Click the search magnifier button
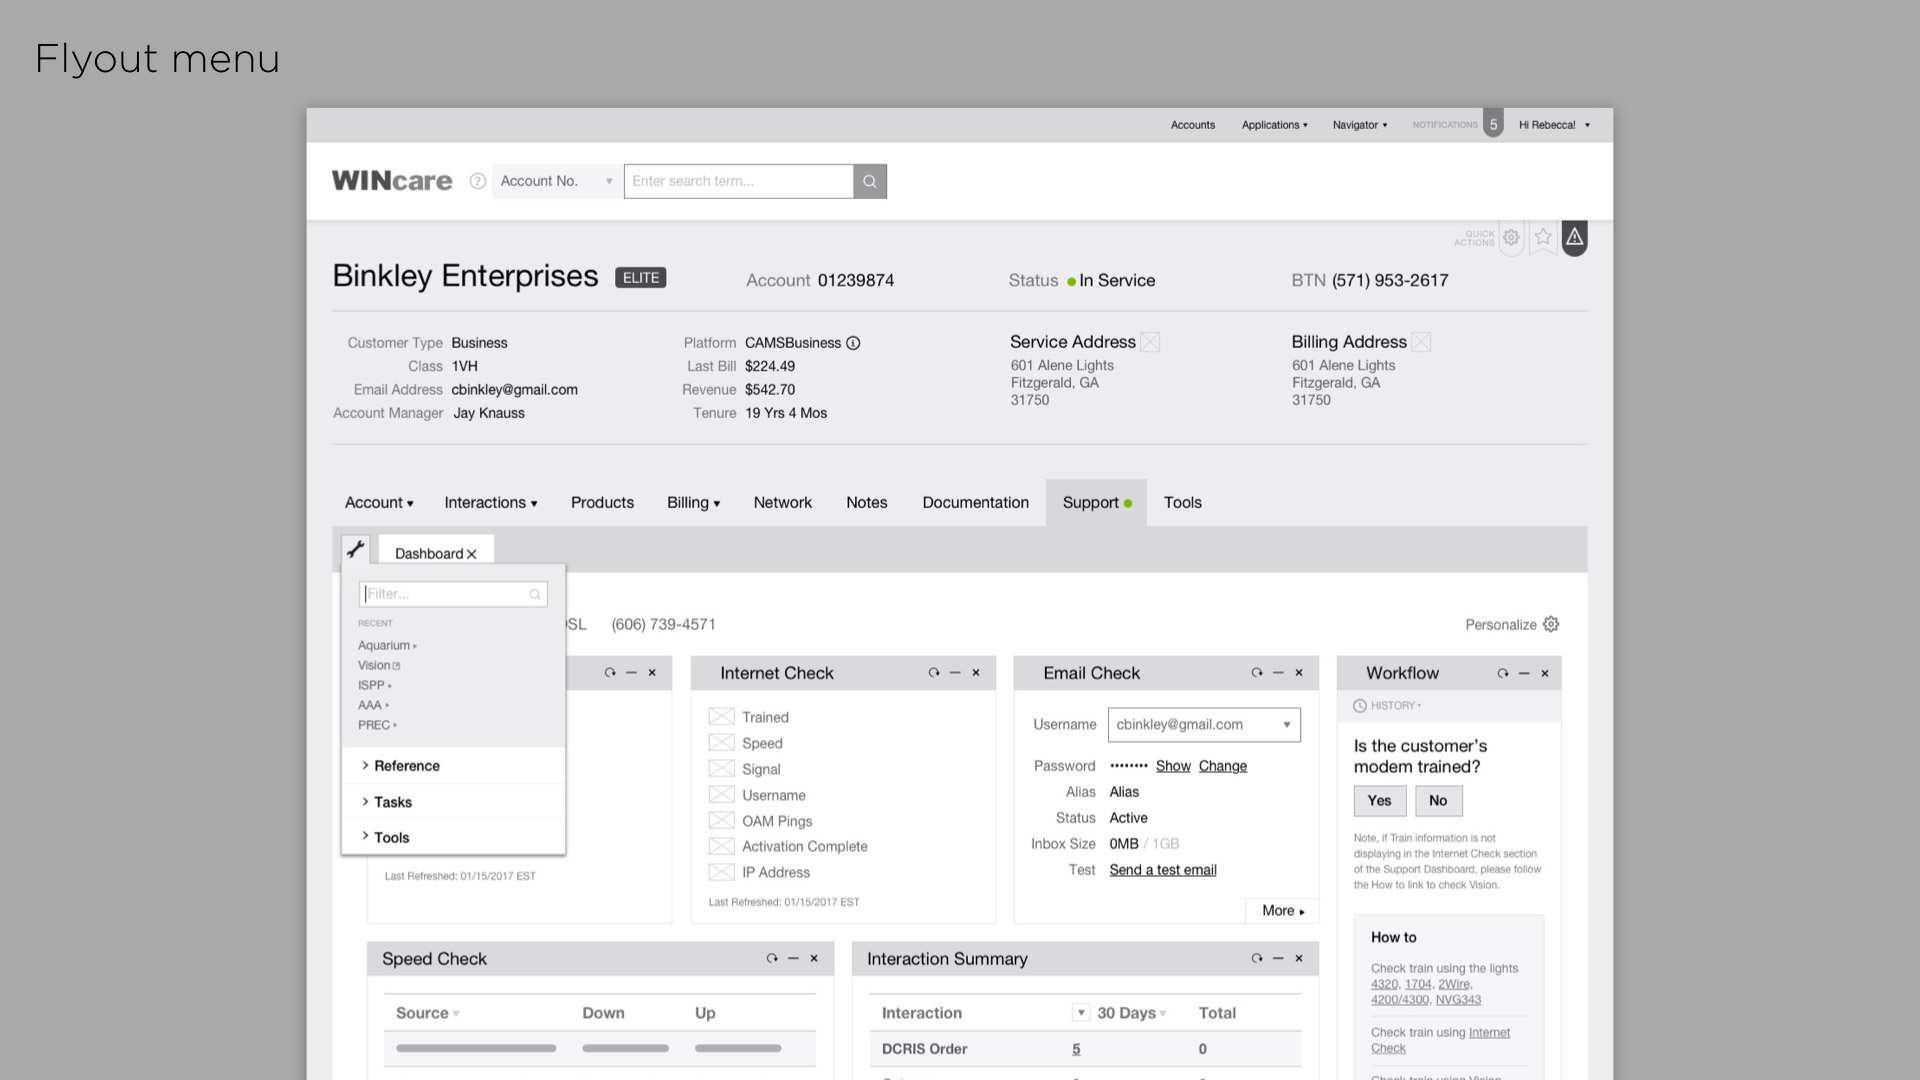Image resolution: width=1920 pixels, height=1080 pixels. [869, 181]
